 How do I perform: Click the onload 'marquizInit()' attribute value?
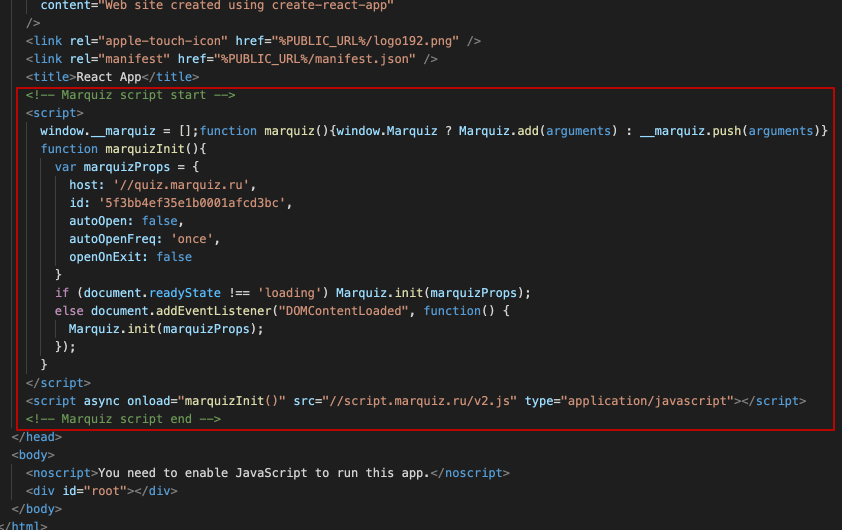click(231, 401)
